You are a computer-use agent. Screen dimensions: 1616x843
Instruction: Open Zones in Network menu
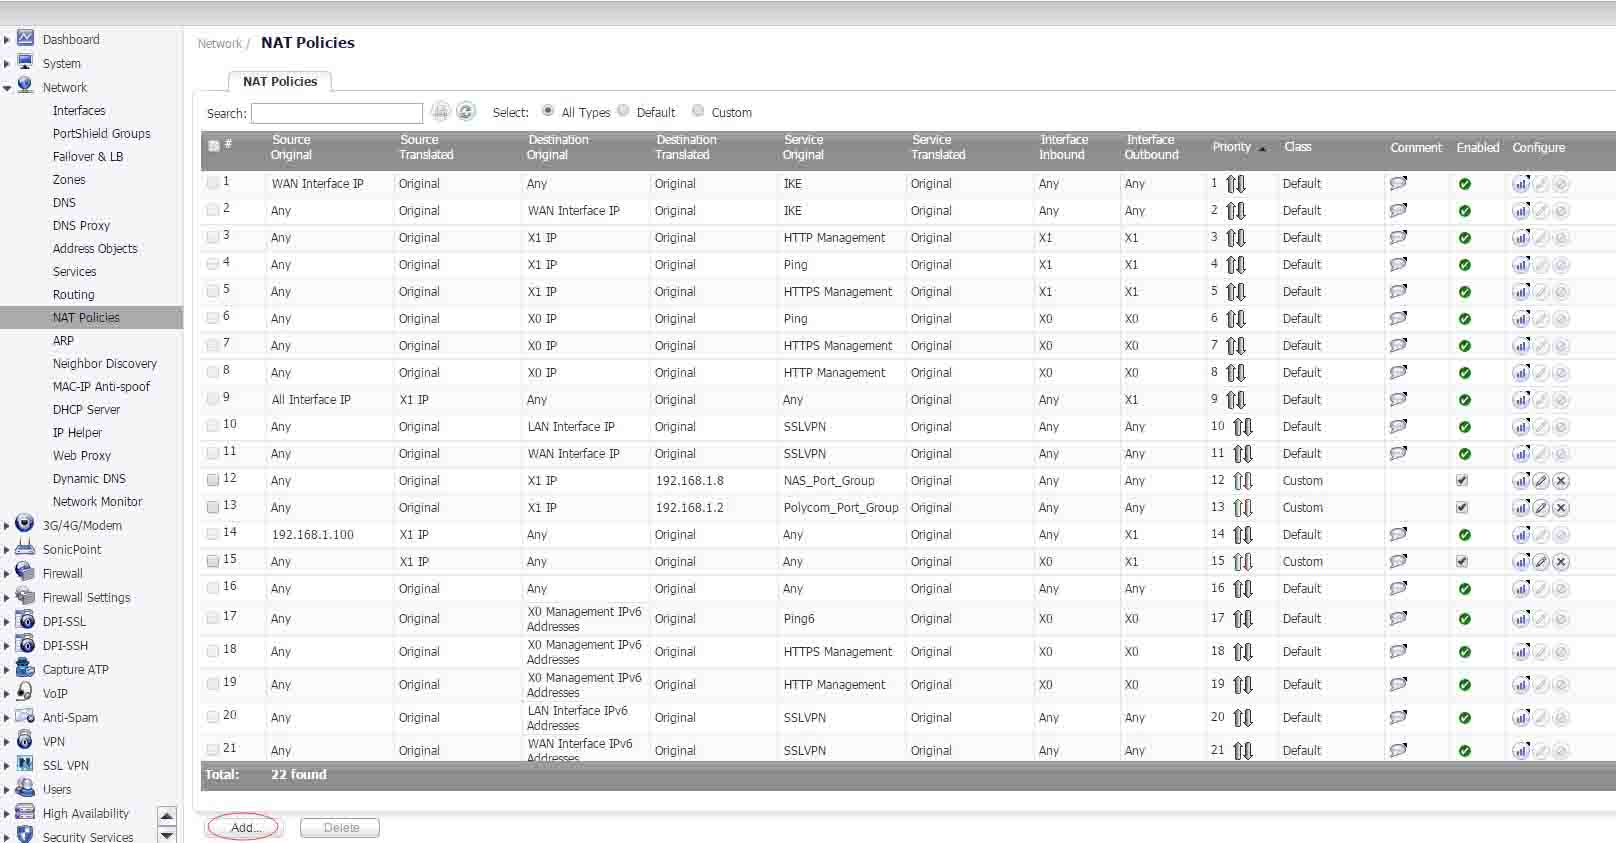click(x=69, y=180)
